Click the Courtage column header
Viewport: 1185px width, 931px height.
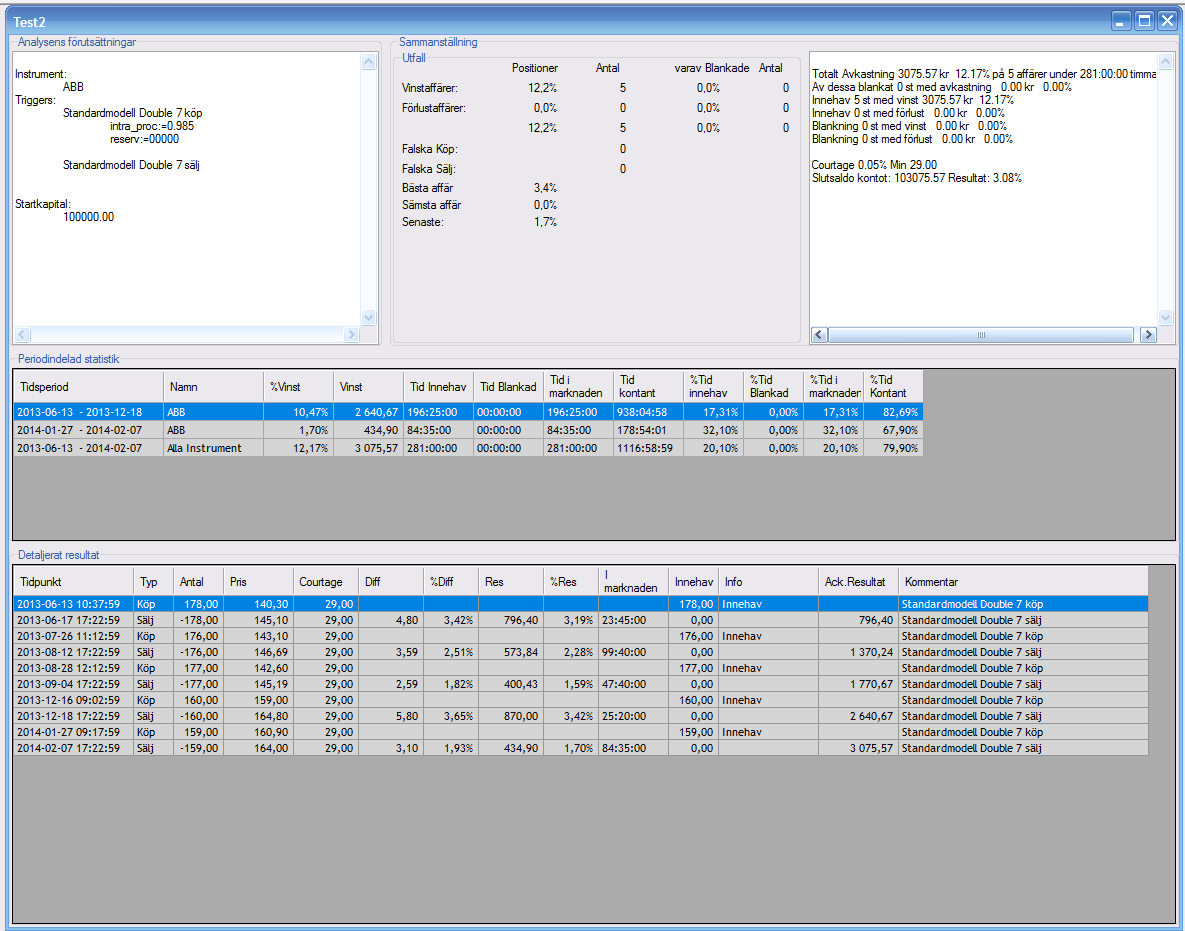325,581
